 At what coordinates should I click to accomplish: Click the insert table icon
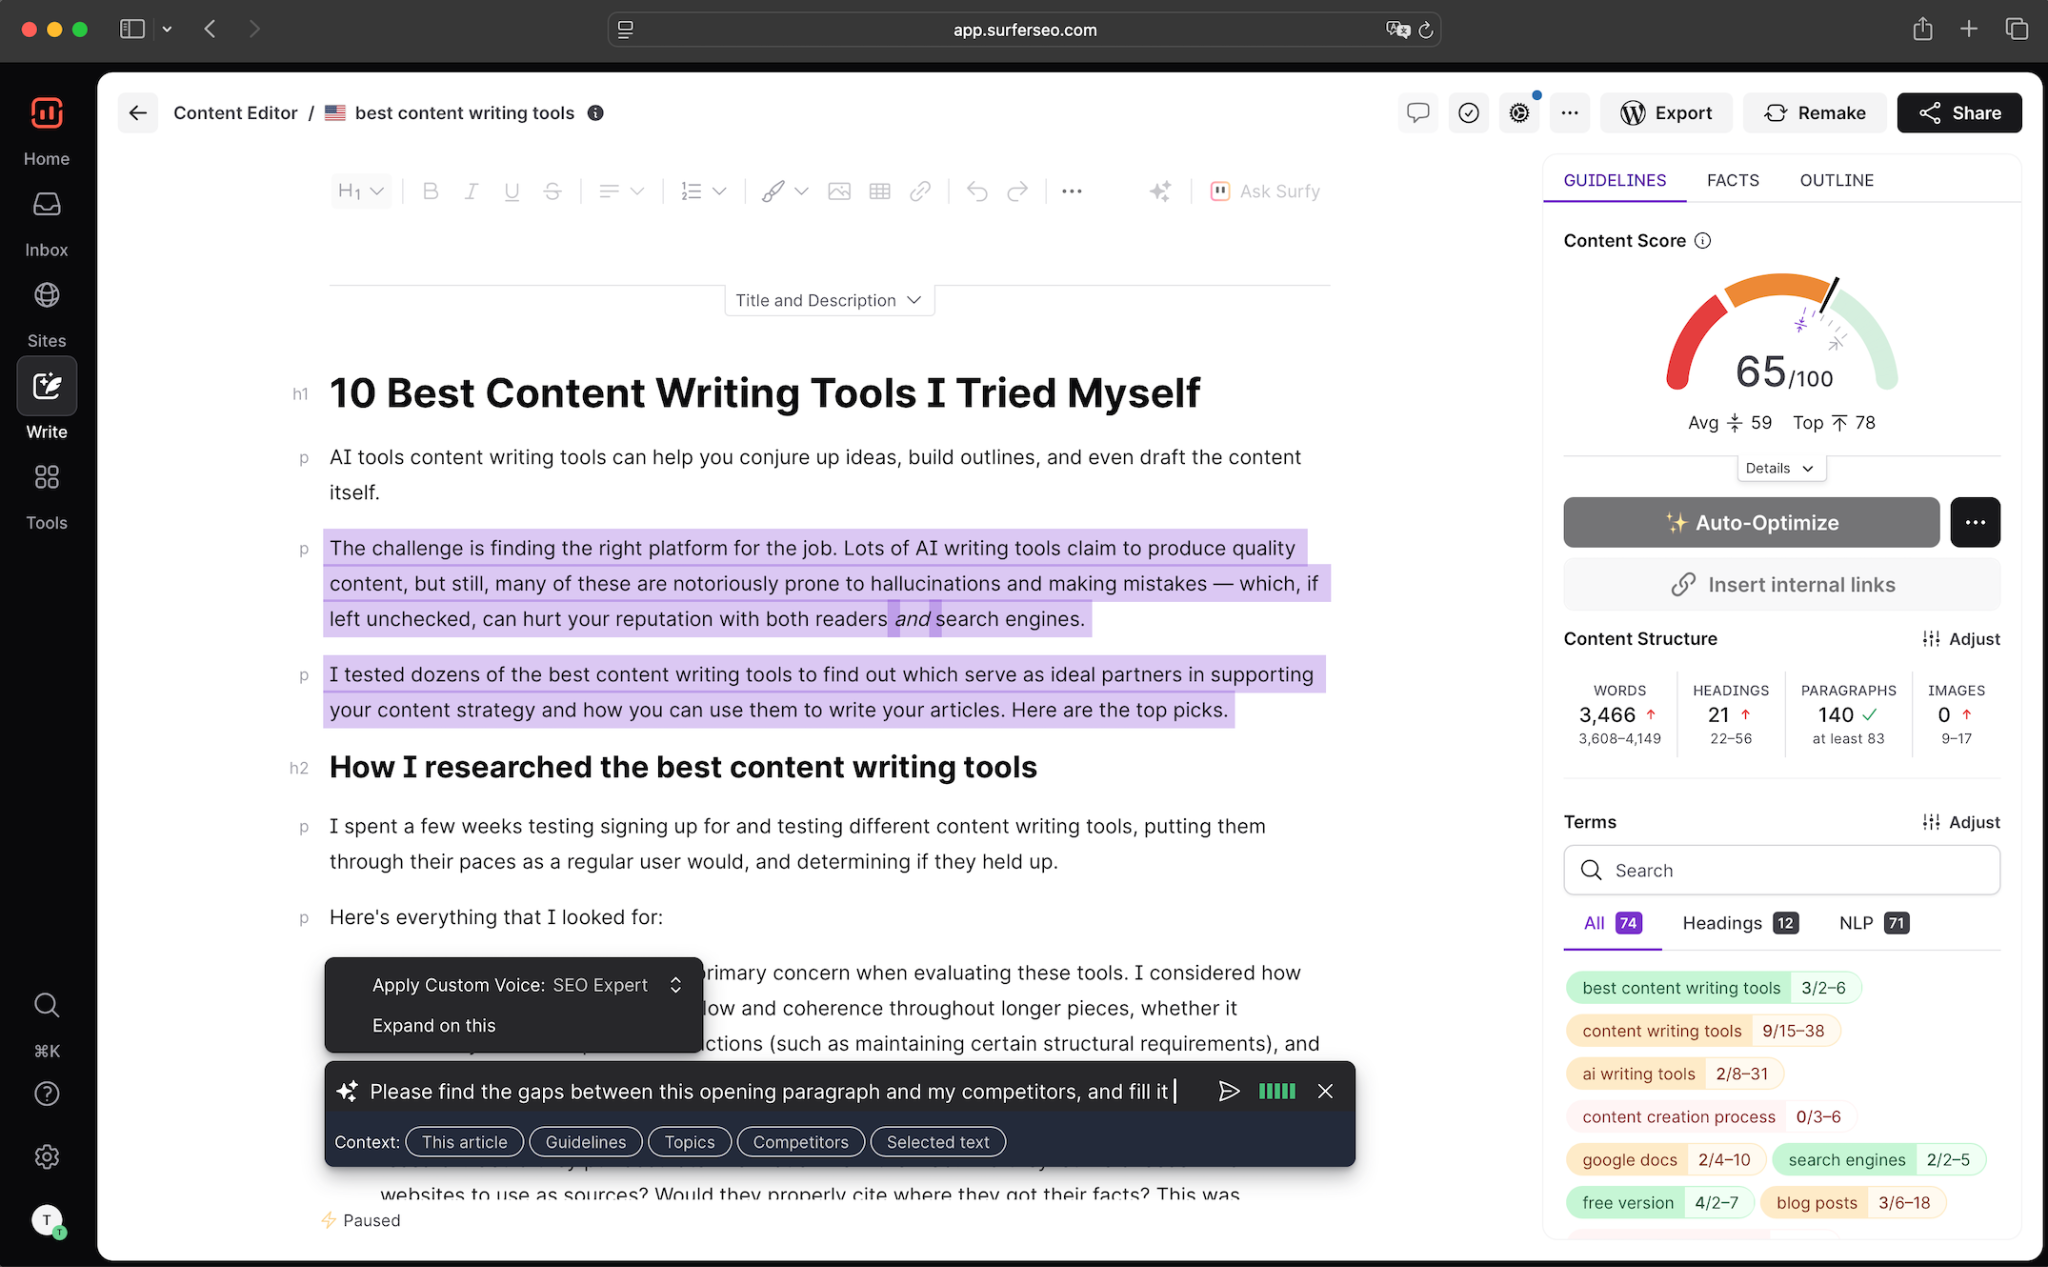879,191
